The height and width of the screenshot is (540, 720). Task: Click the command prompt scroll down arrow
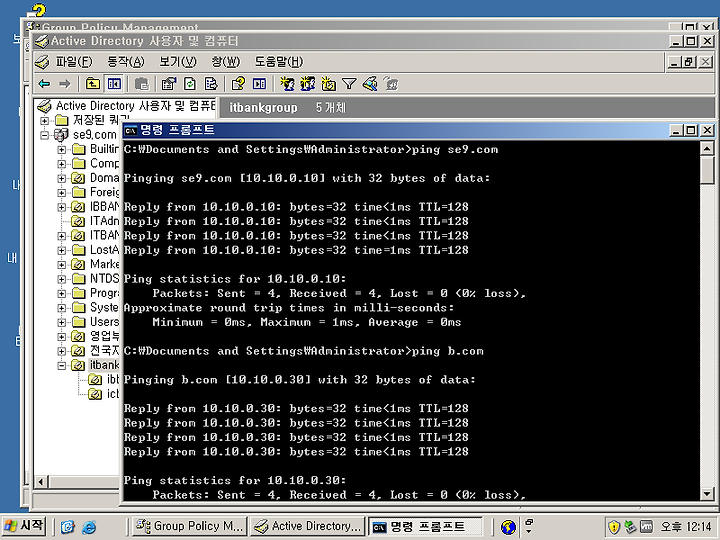click(x=707, y=494)
